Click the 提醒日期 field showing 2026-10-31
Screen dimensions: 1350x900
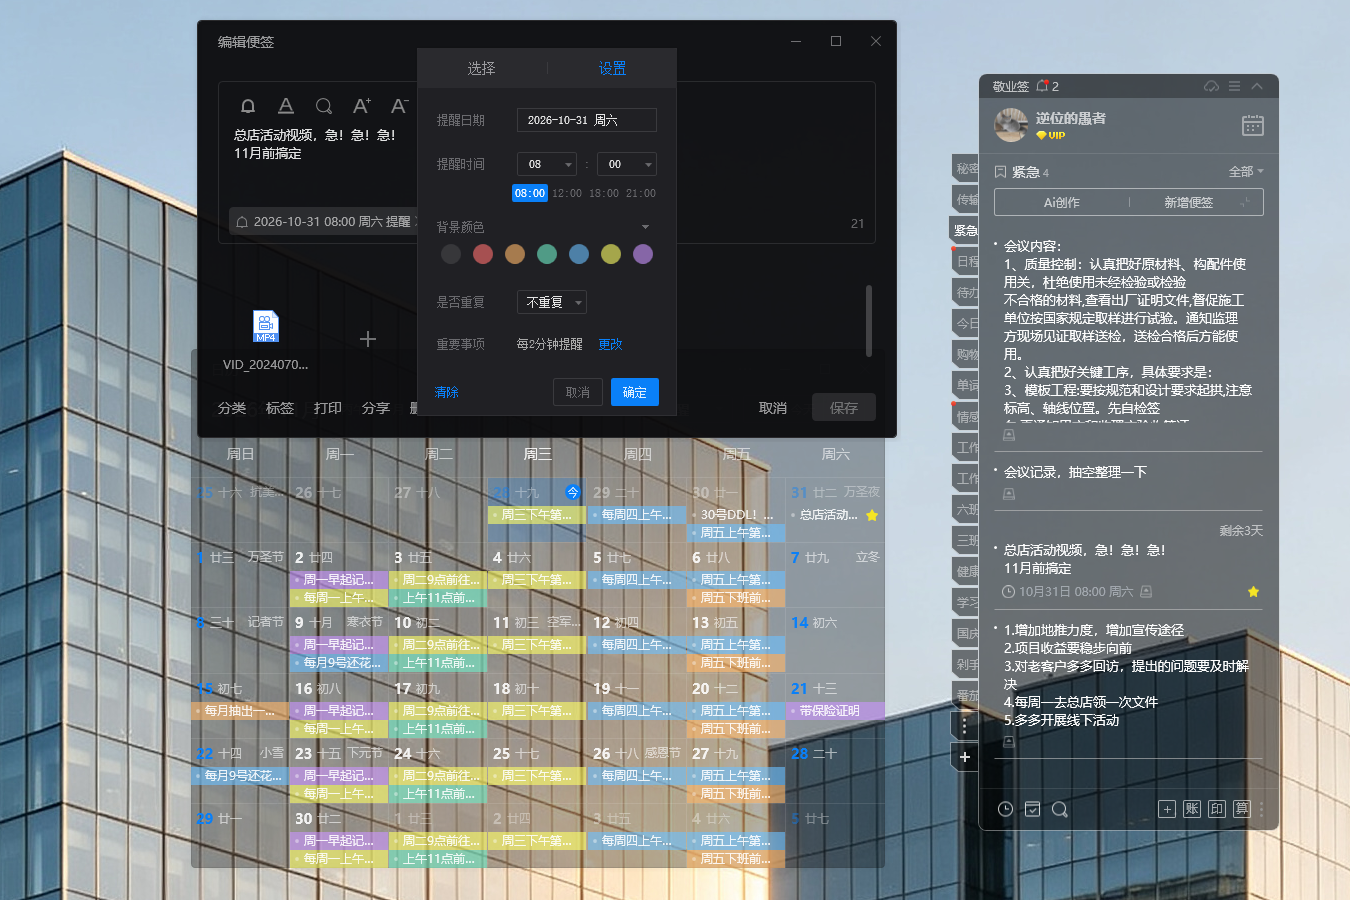tap(587, 120)
